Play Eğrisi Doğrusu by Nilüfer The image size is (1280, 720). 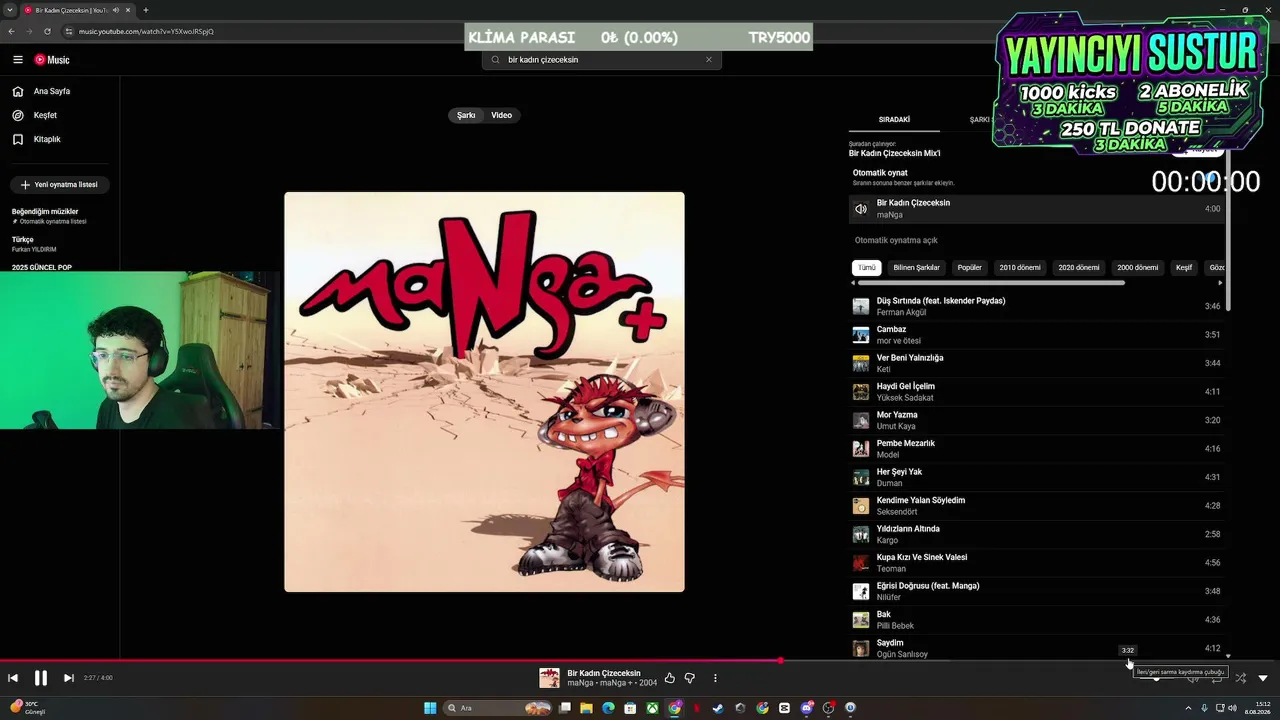(1036, 591)
